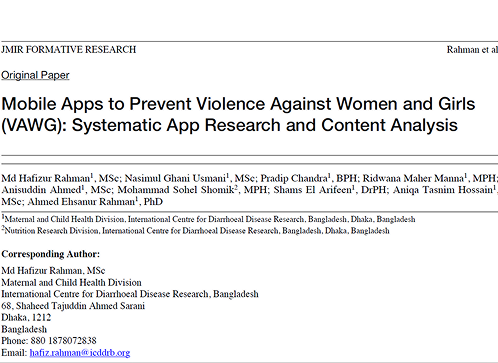
Task: Click author name Aniqa Tasnim Hossain
Action: [443, 190]
